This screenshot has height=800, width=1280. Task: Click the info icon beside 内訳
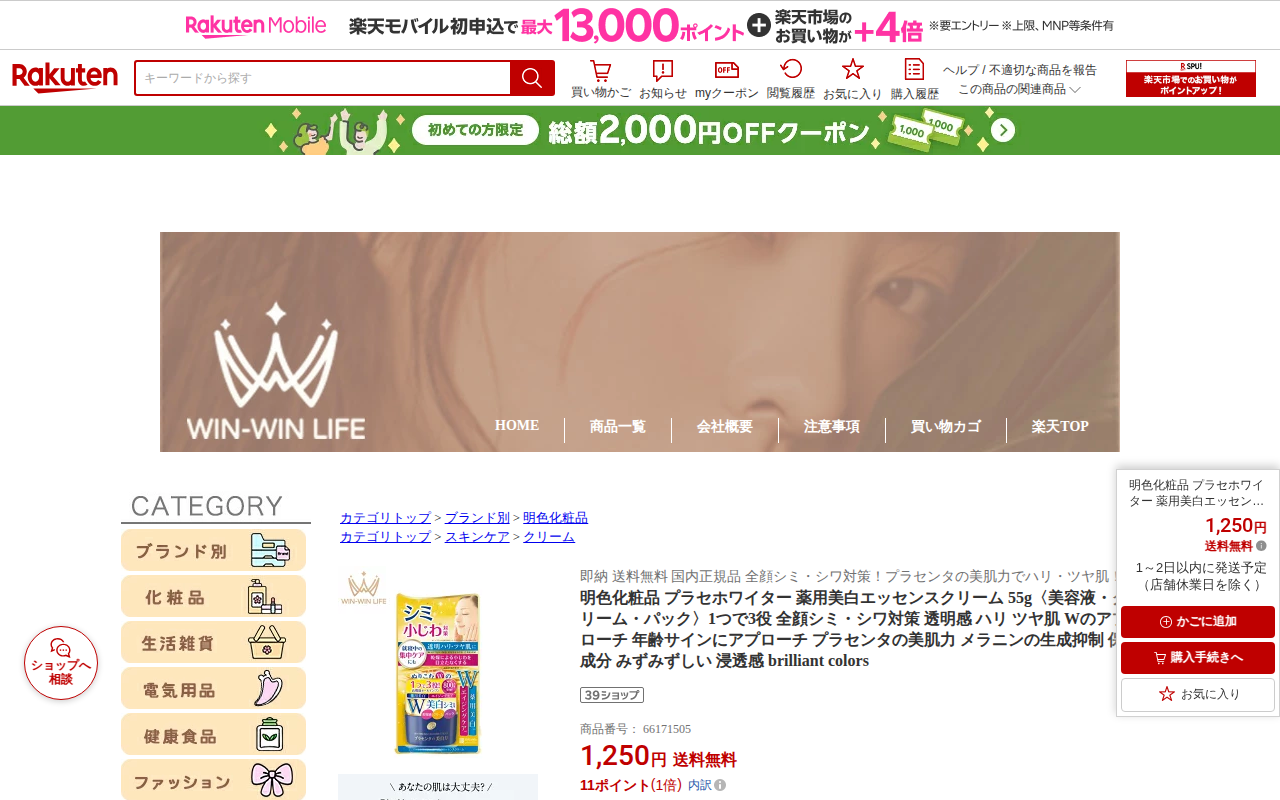click(x=720, y=786)
